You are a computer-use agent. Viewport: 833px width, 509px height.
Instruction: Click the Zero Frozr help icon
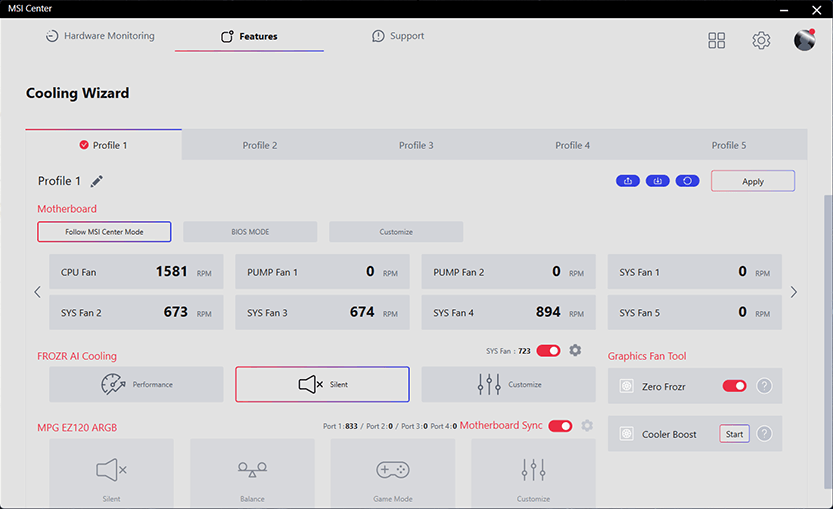pyautogui.click(x=764, y=386)
